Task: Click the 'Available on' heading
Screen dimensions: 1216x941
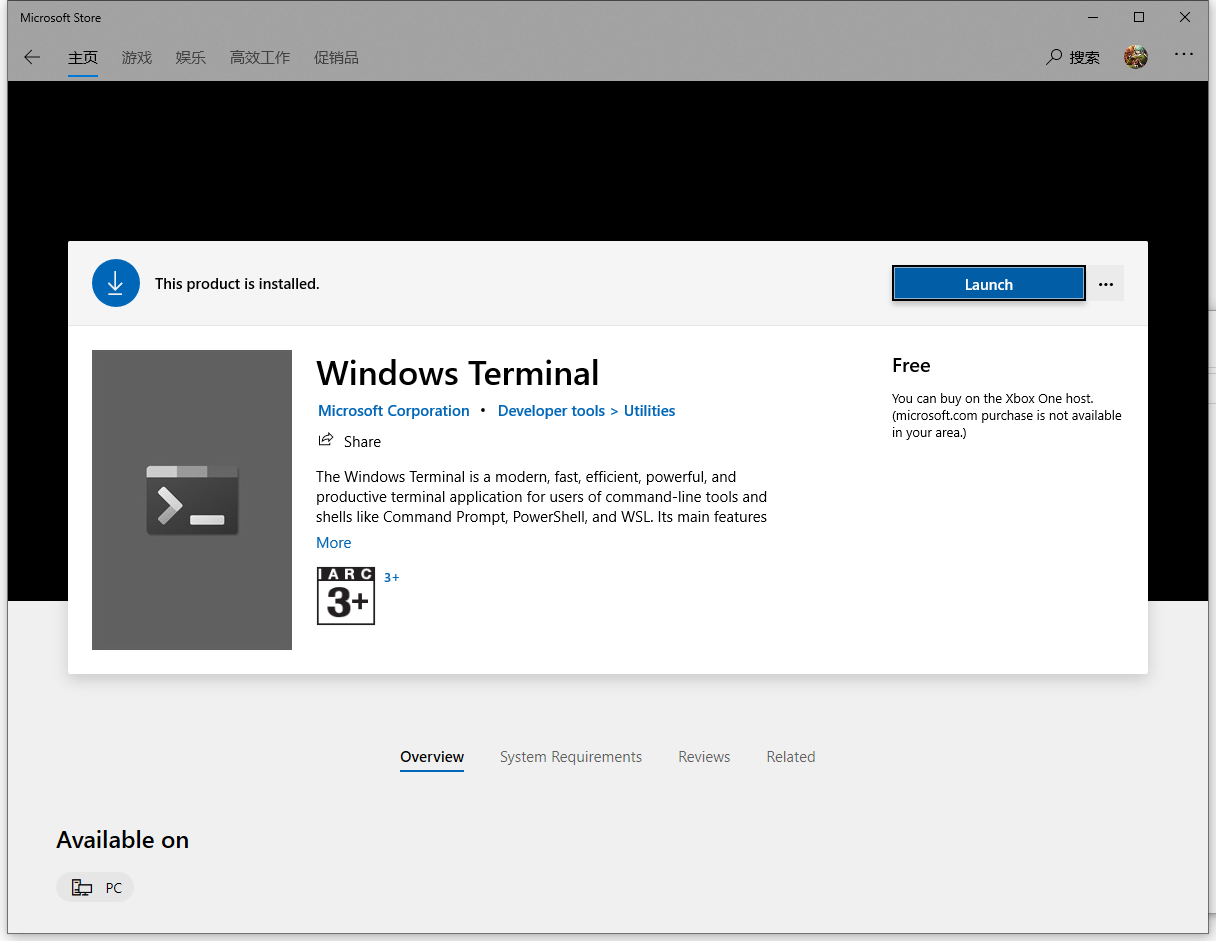Action: pyautogui.click(x=123, y=840)
